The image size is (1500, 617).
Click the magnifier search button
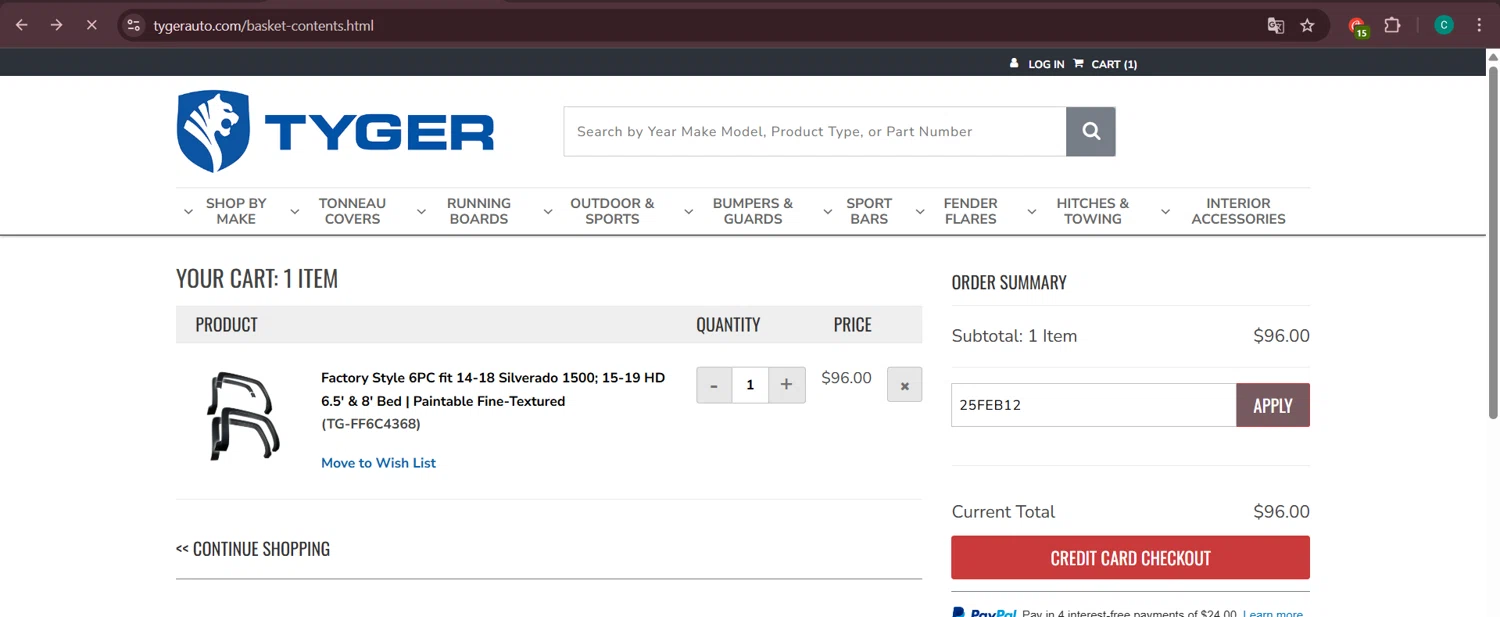1091,131
